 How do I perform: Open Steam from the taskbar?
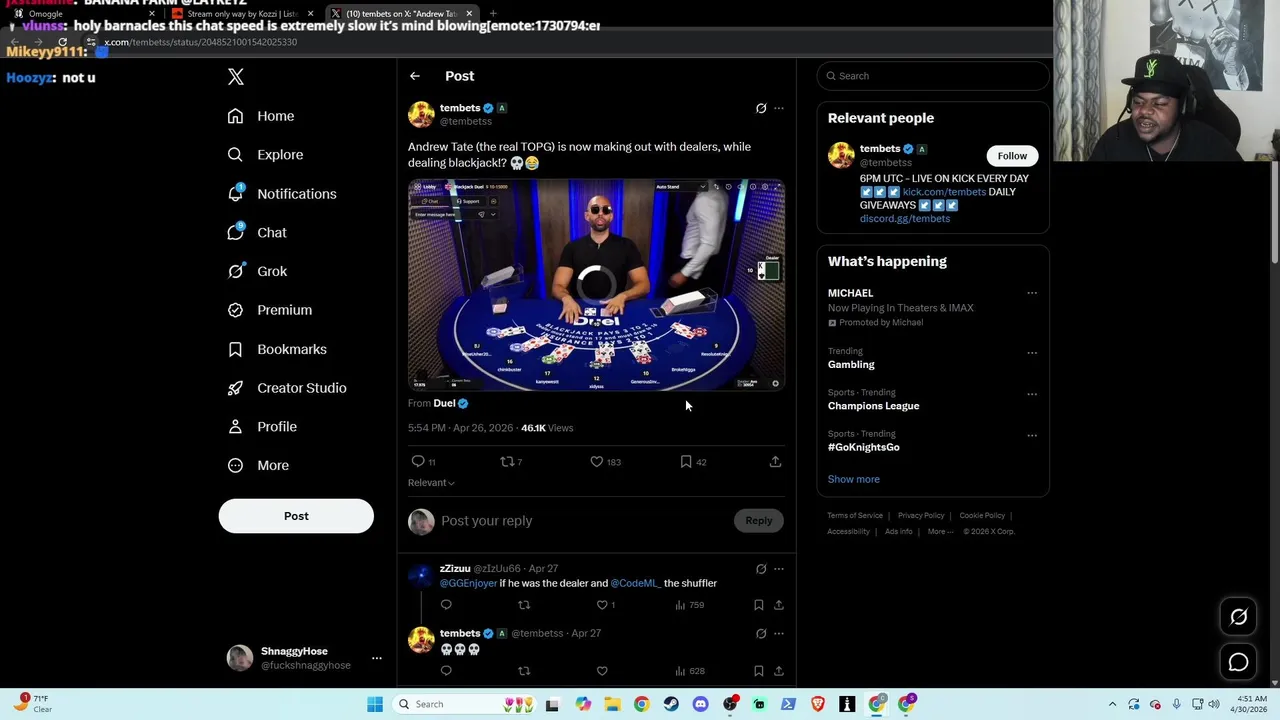coord(671,705)
